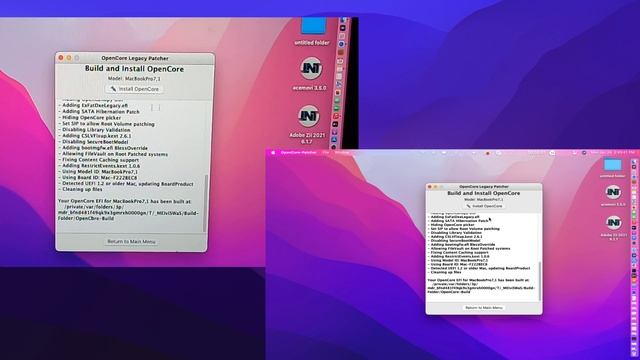
Task: Click Install OpenCore in the enlarged inset window
Action: (x=135, y=89)
